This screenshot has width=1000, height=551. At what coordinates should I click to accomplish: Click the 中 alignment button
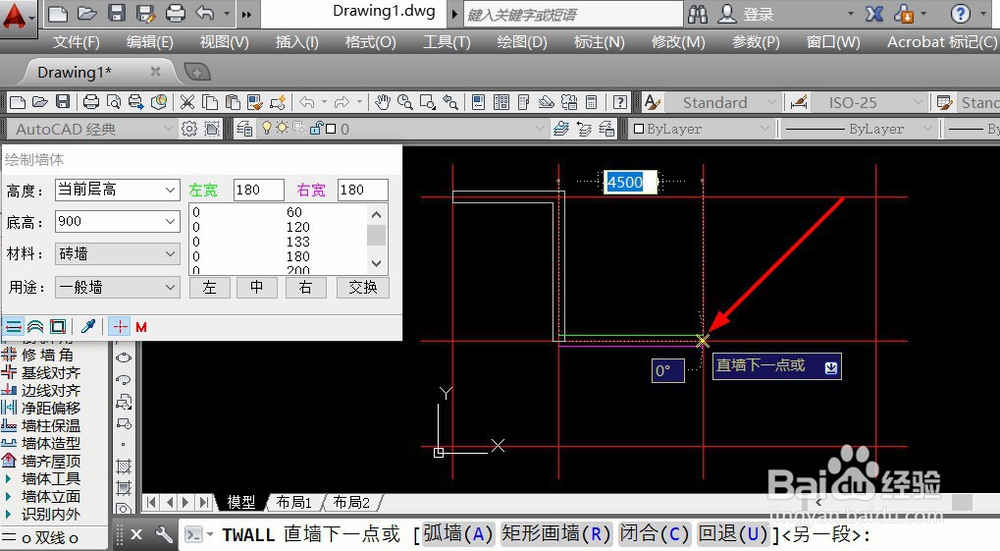[257, 288]
